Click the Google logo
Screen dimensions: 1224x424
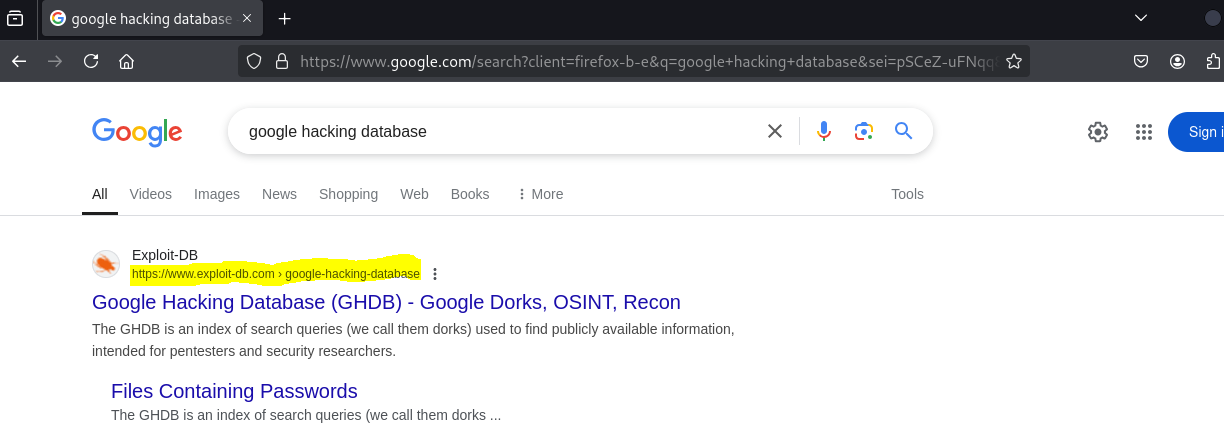tap(137, 131)
